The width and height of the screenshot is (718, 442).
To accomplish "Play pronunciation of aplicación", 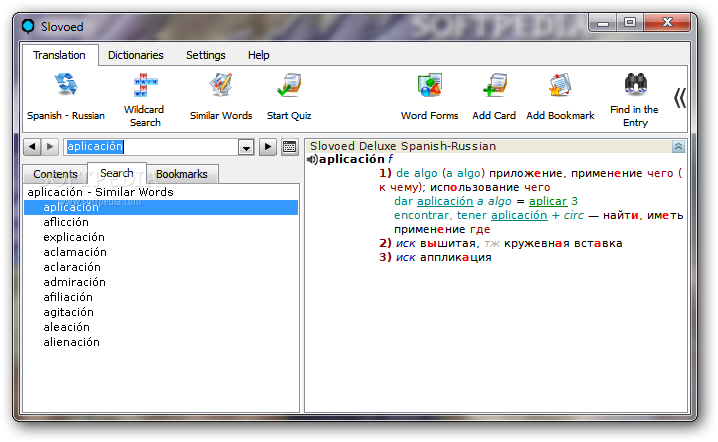I will (x=312, y=159).
